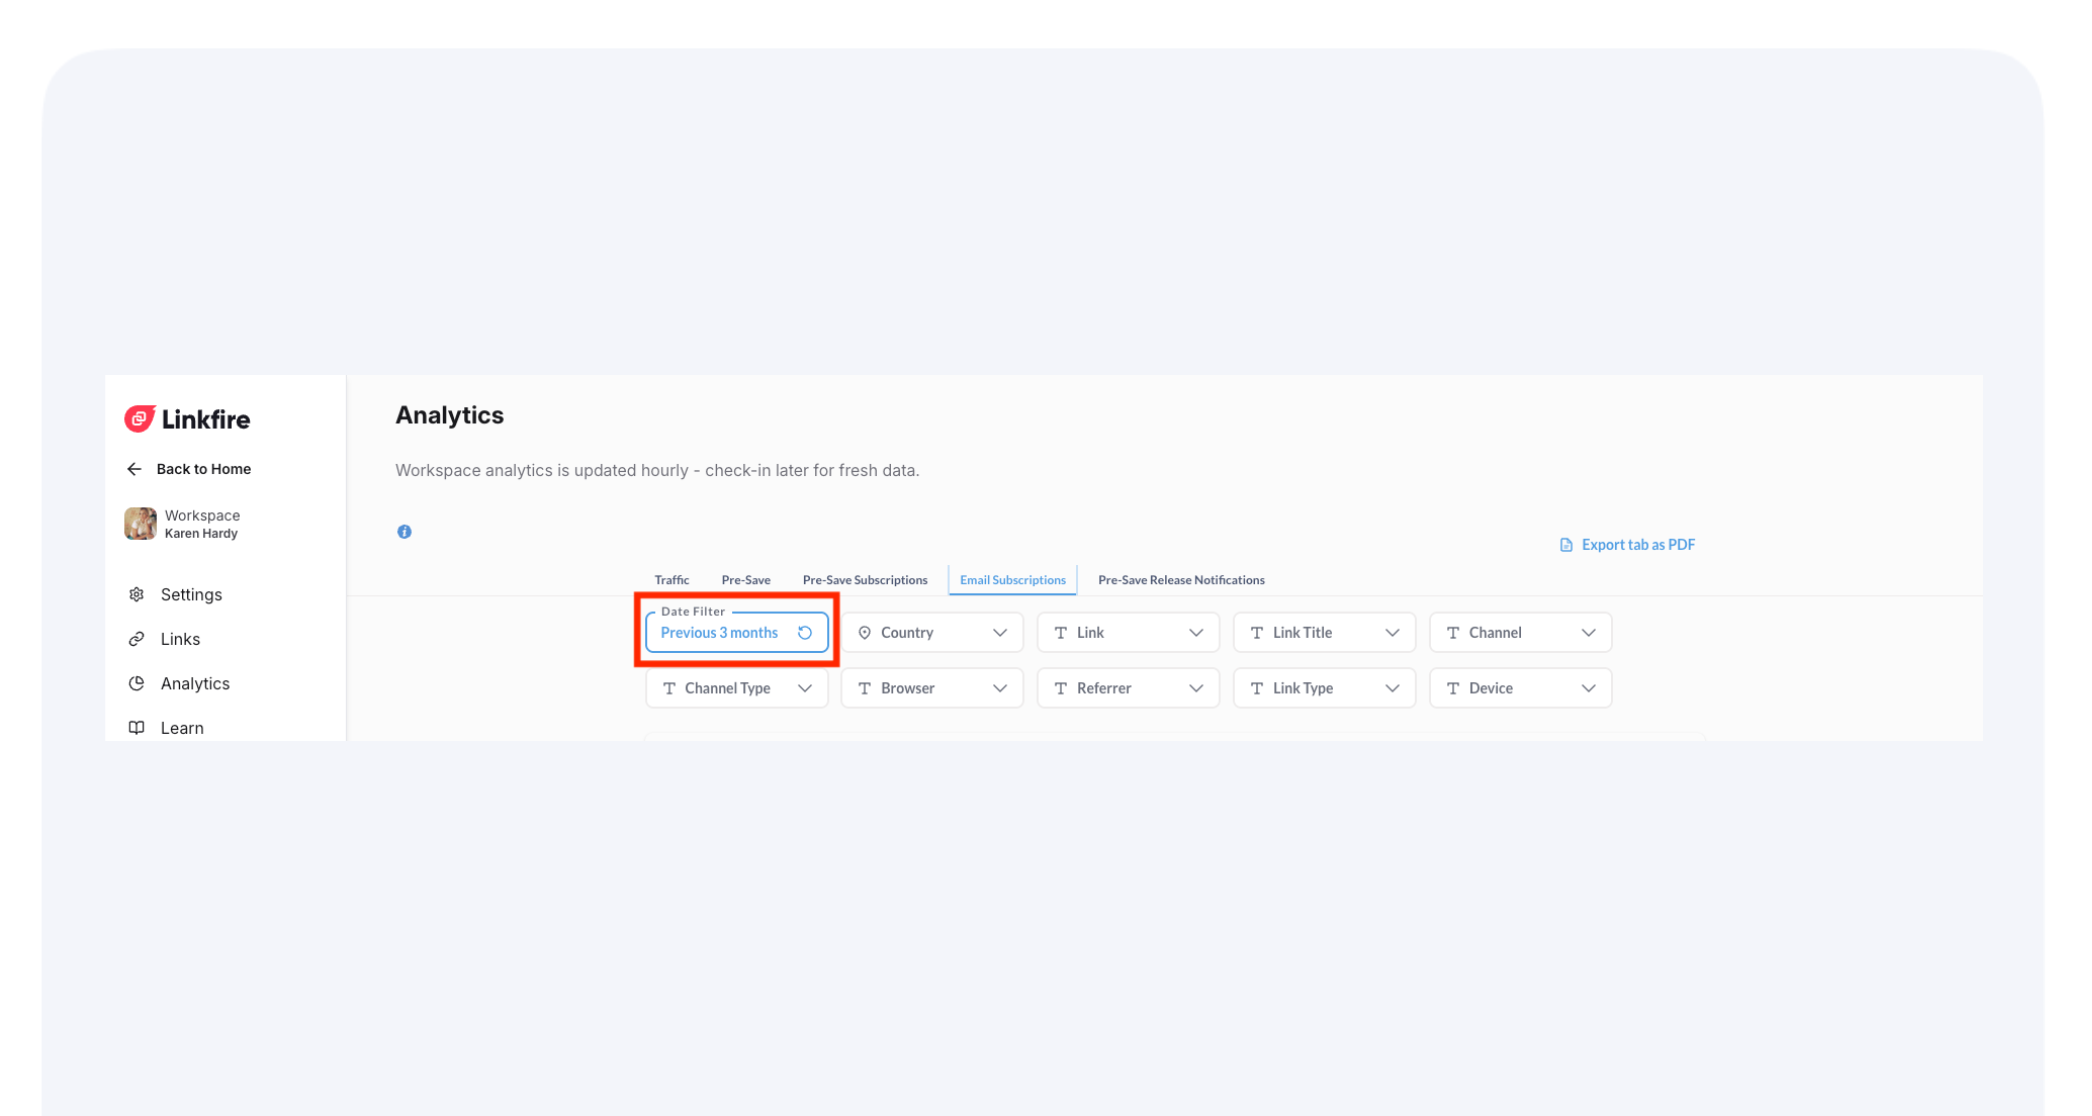Click the Previous 3 months date filter
The height and width of the screenshot is (1116, 2092).
[x=719, y=633]
